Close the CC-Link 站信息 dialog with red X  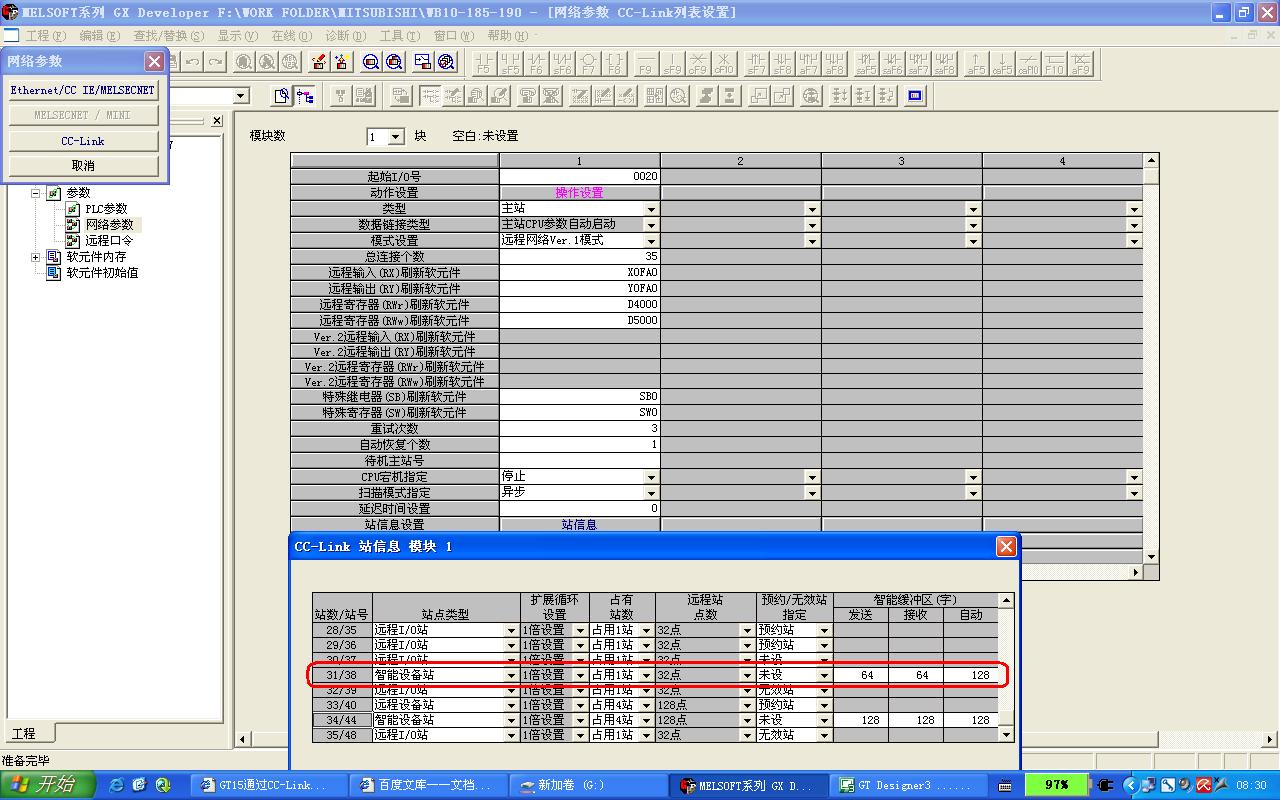coord(1006,546)
